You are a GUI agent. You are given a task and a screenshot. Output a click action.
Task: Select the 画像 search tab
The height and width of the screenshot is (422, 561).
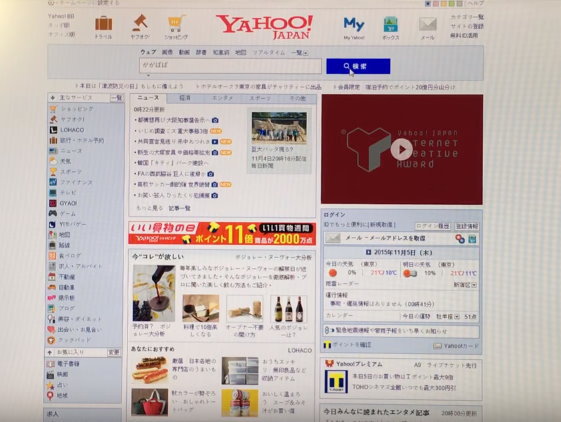coord(167,52)
